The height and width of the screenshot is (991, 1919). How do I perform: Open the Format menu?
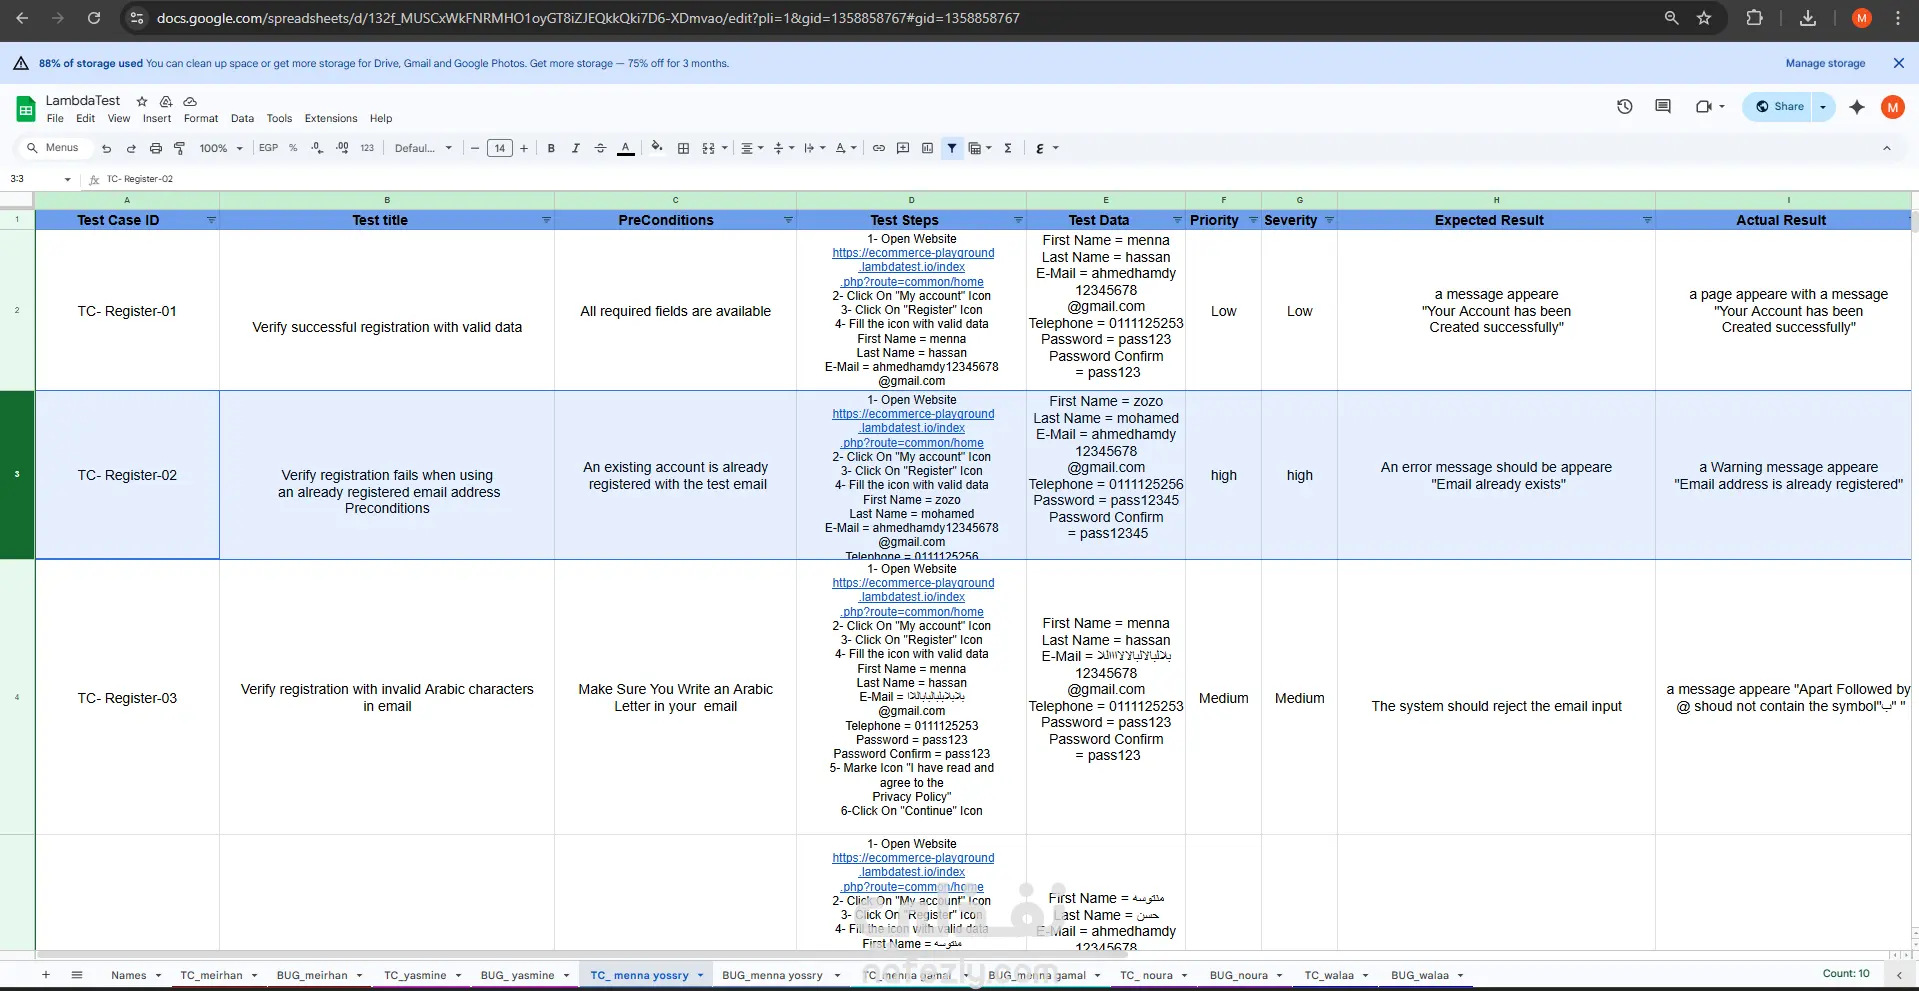[201, 118]
